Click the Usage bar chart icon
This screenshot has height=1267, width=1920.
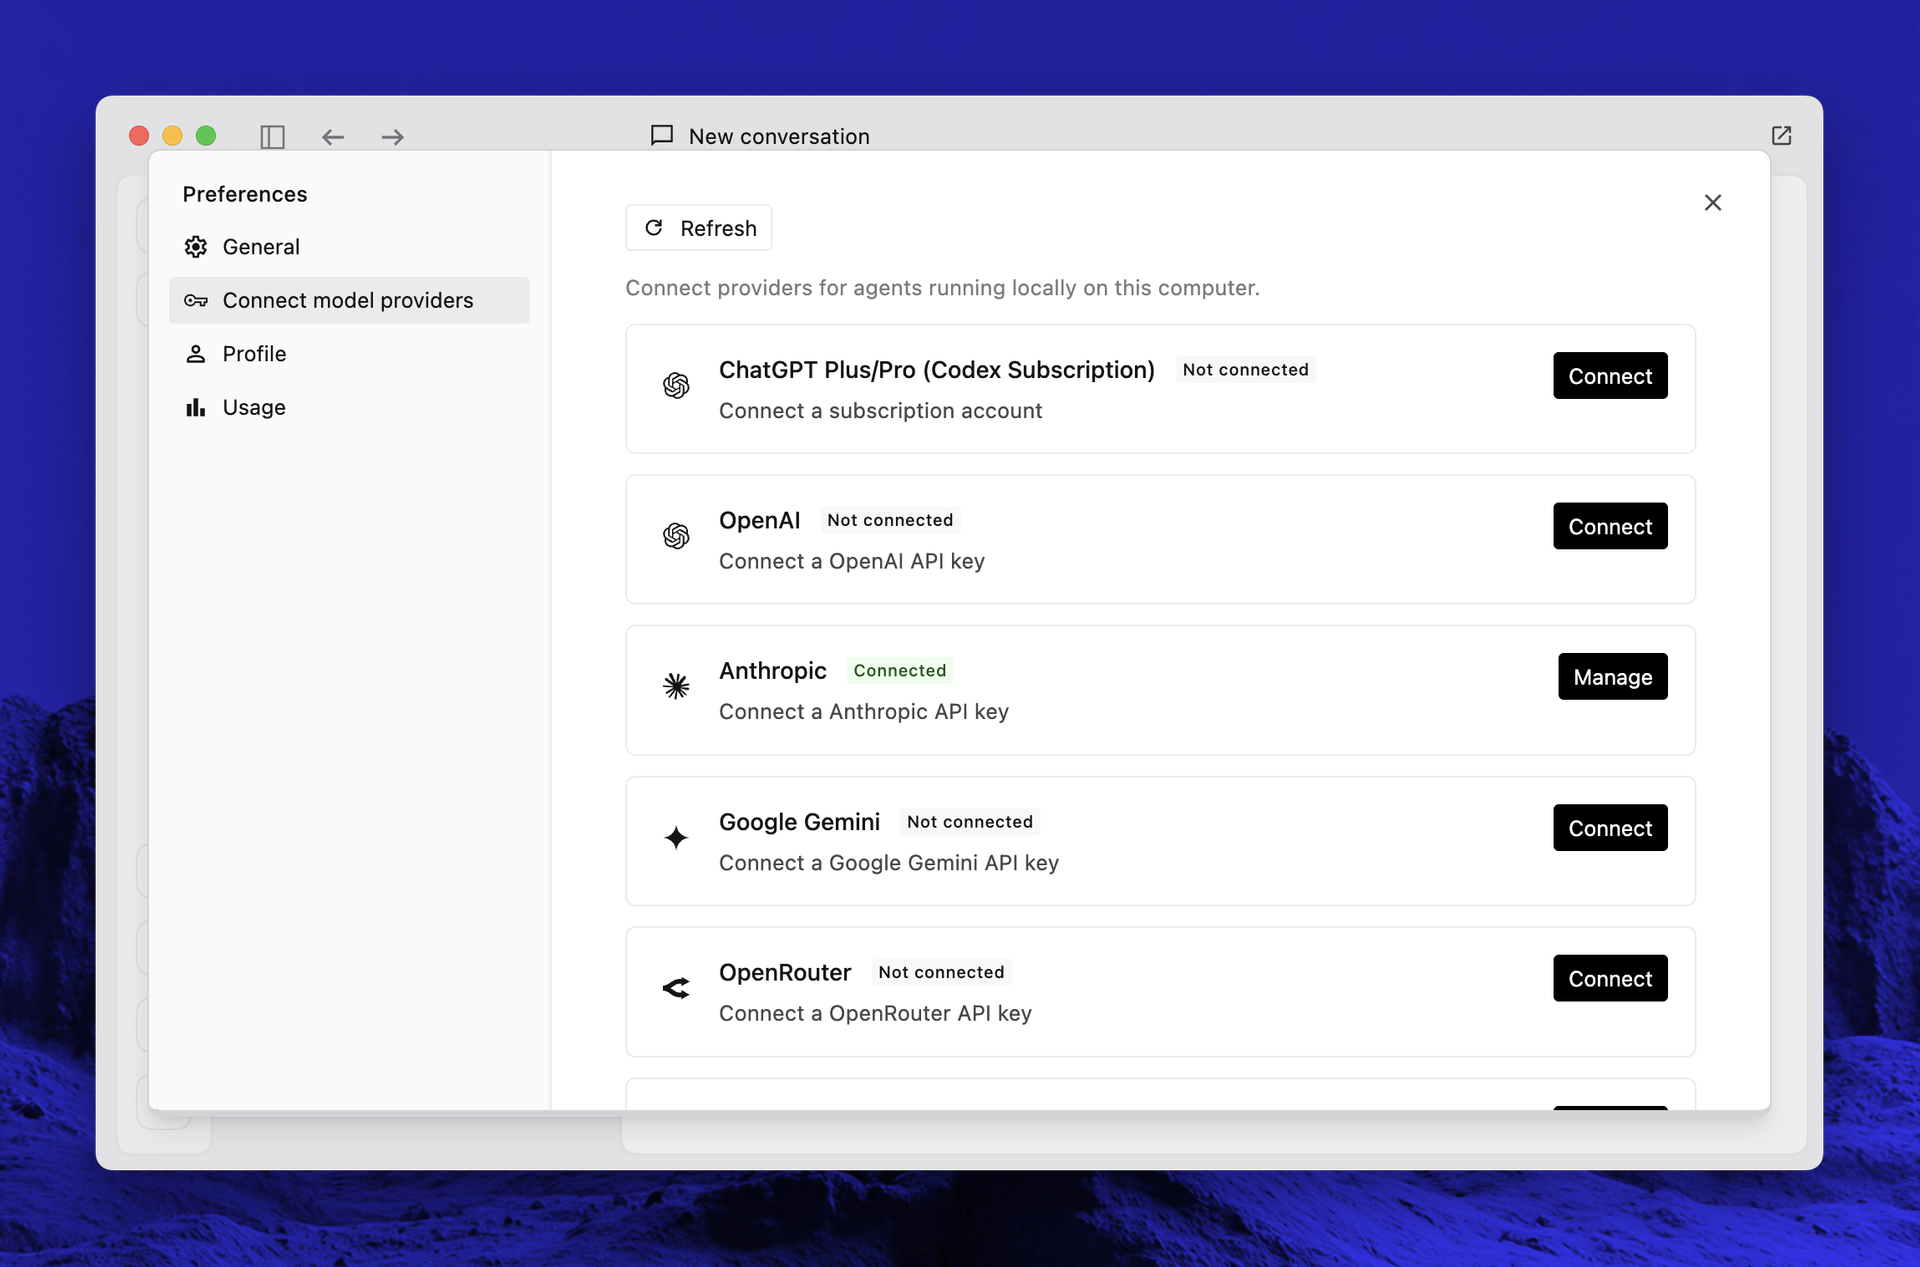(x=196, y=407)
